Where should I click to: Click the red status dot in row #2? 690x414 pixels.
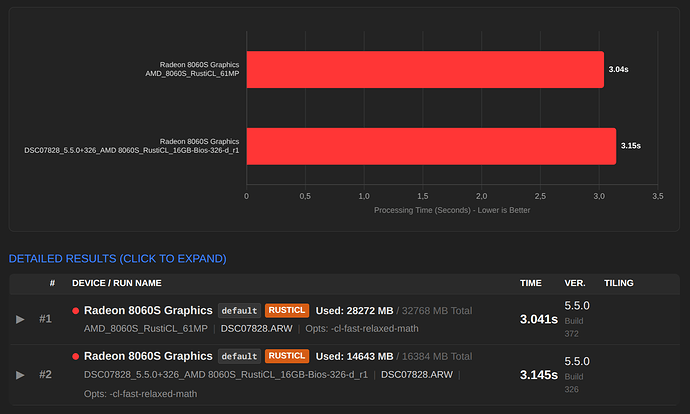76,356
